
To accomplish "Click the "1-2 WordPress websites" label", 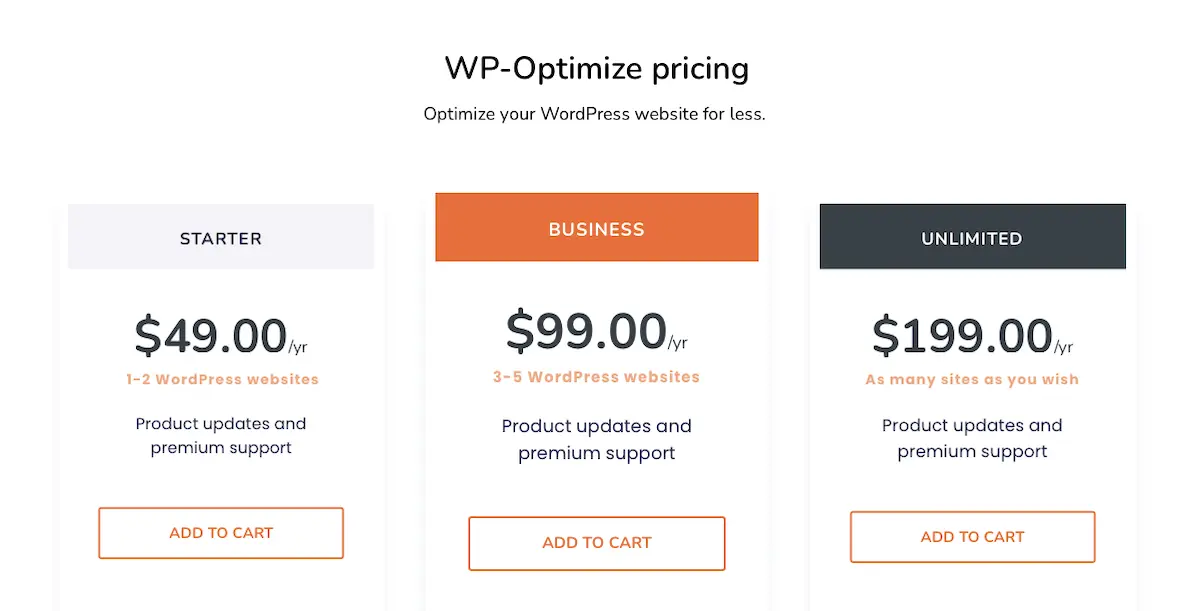I will click(222, 380).
